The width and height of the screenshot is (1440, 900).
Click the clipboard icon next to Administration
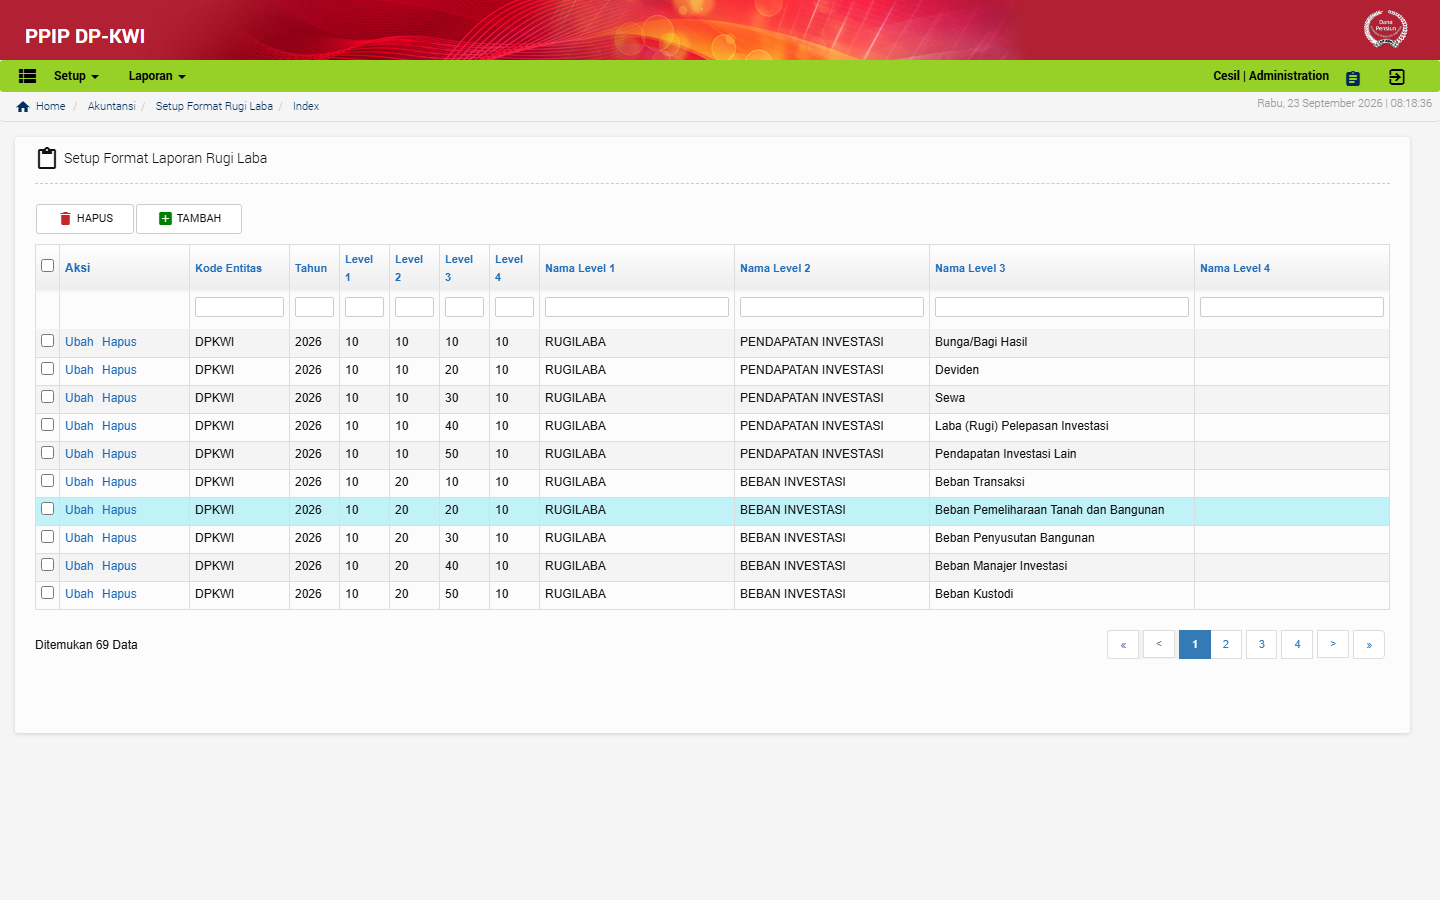click(x=1353, y=78)
